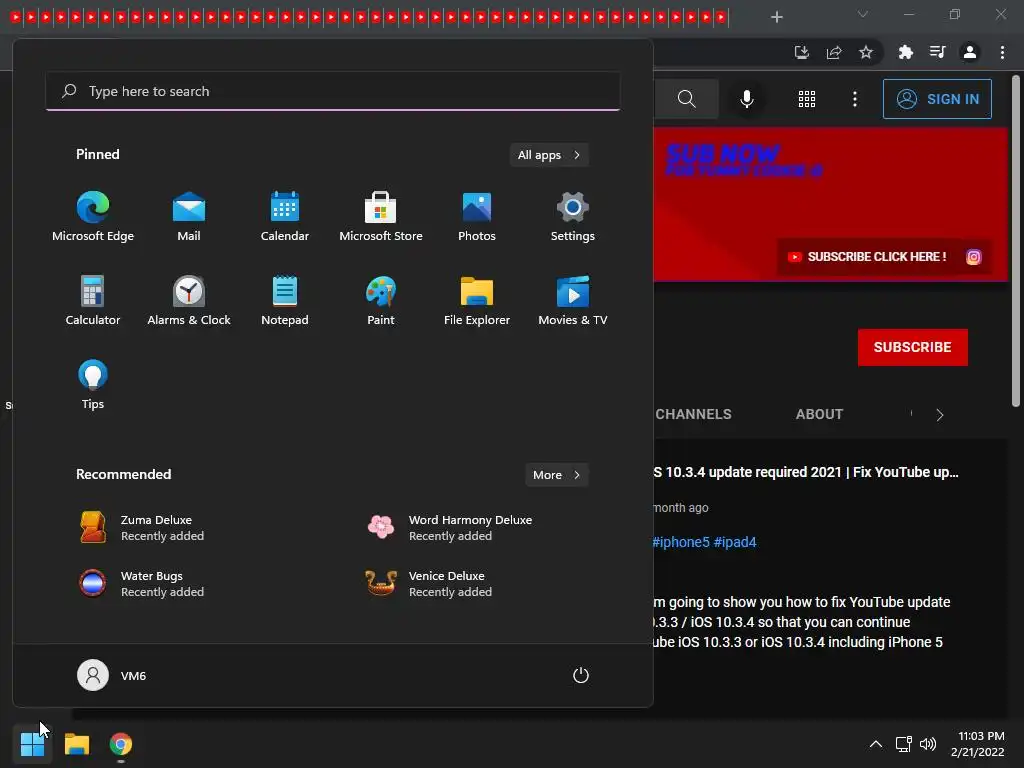Click the Windows Start button on taskbar
The width and height of the screenshot is (1024, 768).
32,744
